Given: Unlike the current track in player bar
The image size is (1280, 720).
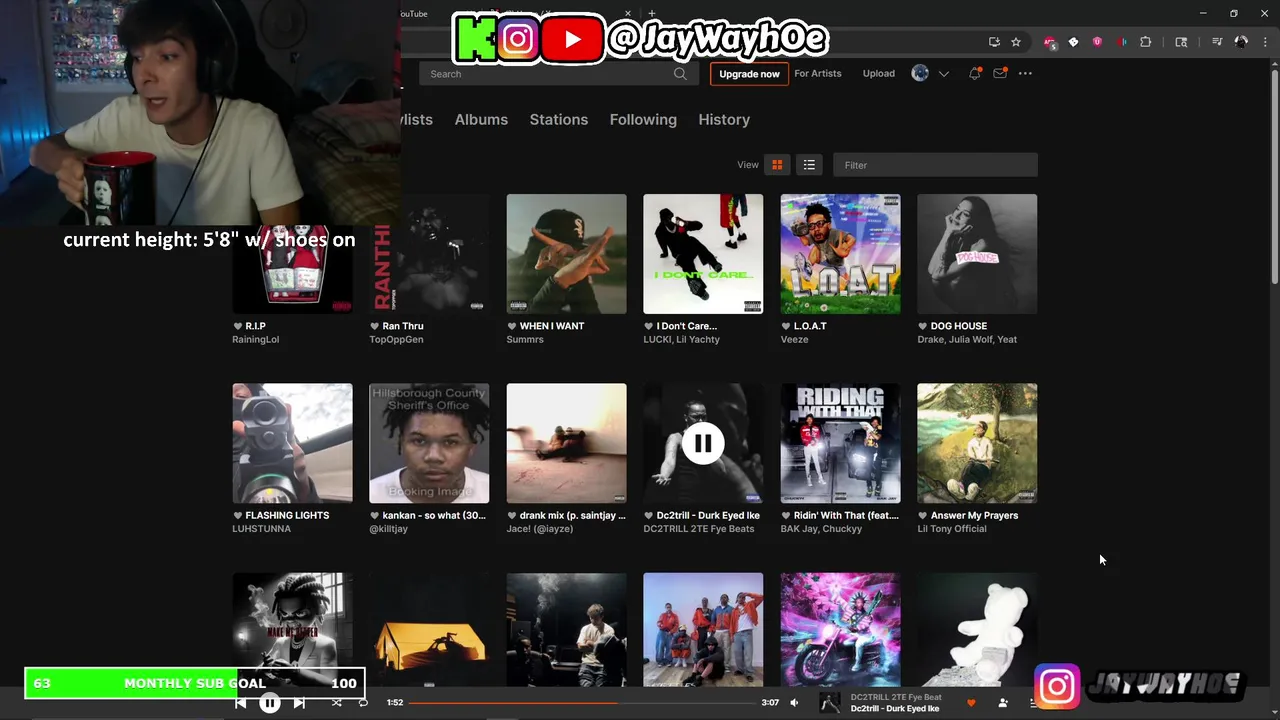Looking at the screenshot, I should pyautogui.click(x=970, y=703).
